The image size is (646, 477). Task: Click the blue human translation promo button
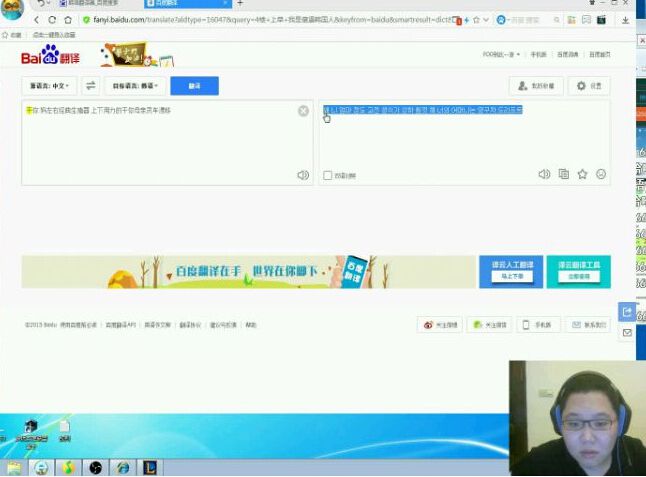[511, 272]
